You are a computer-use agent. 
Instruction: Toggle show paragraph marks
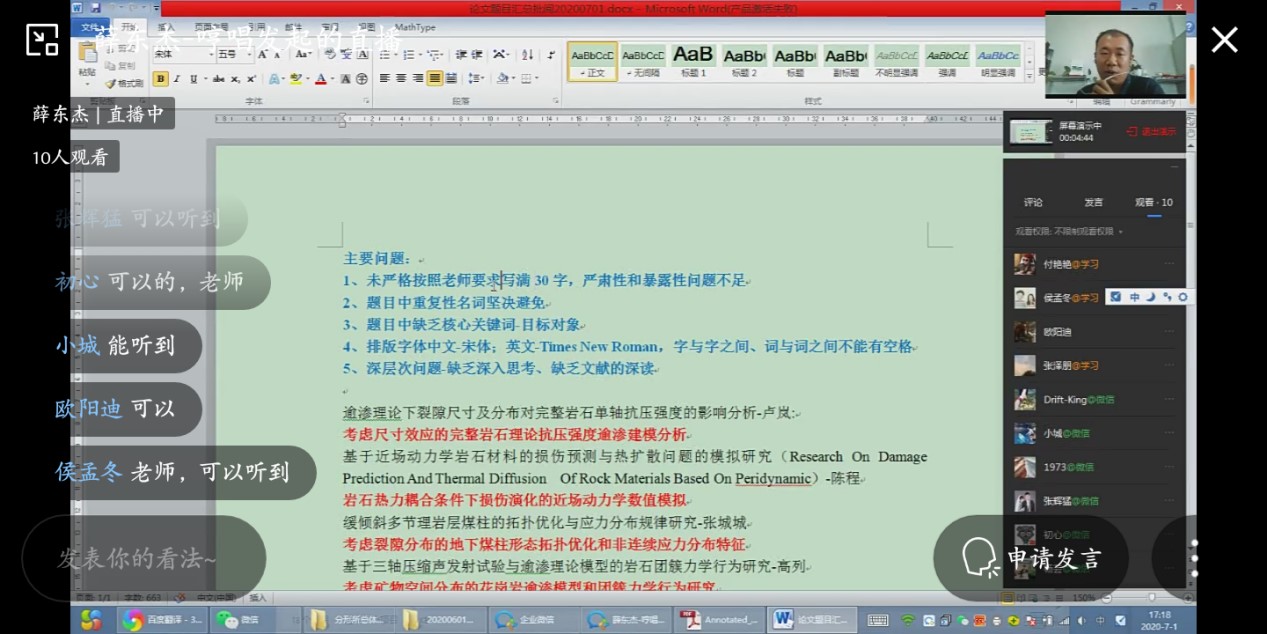551,55
